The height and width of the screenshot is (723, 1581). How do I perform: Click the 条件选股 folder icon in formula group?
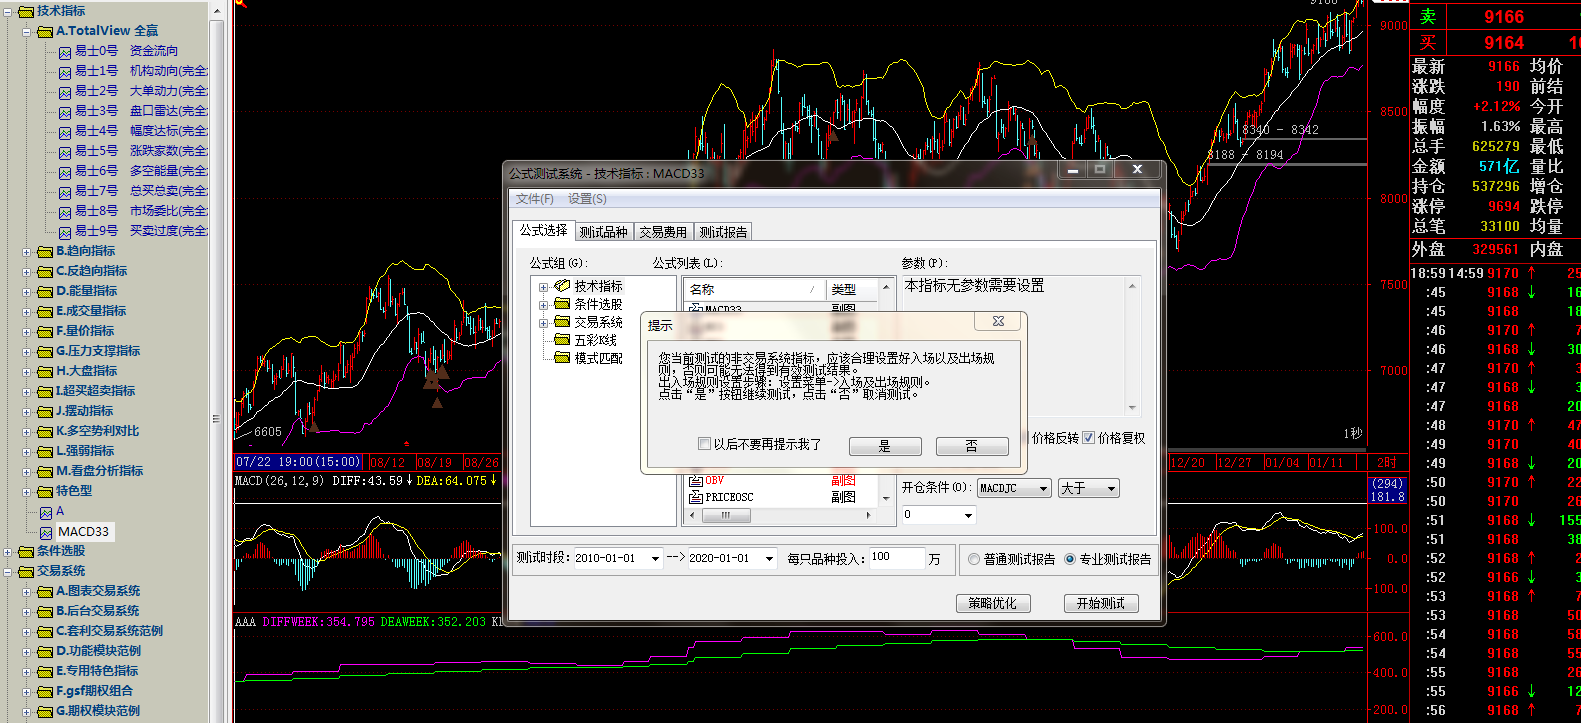point(562,304)
